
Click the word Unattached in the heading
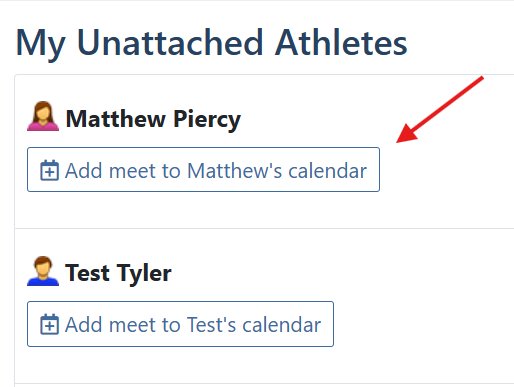click(170, 43)
